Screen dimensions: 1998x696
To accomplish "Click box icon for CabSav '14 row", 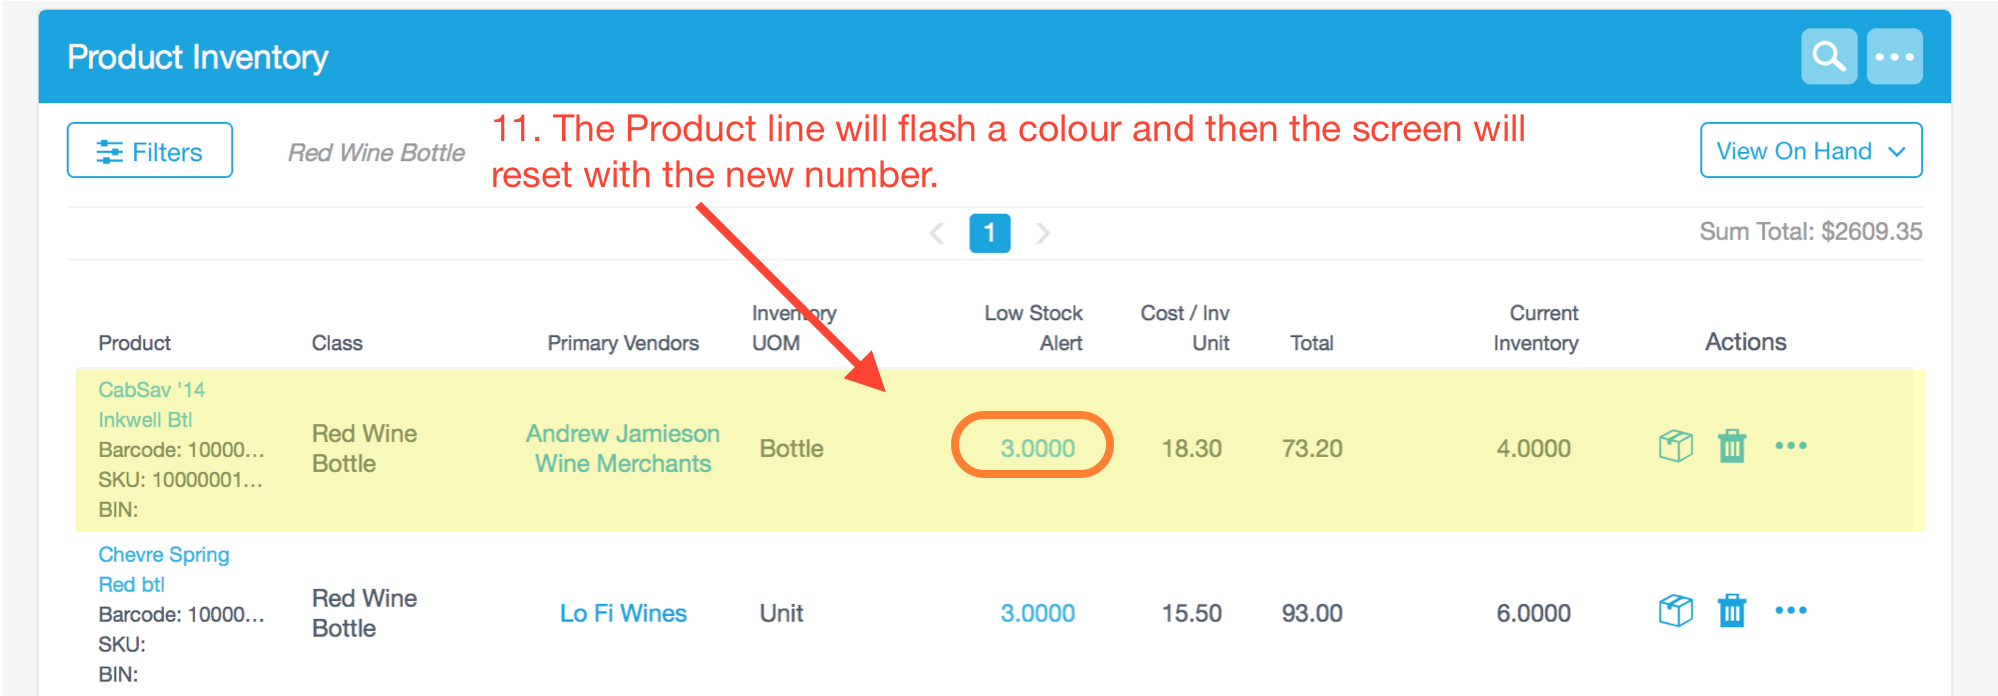I will (x=1675, y=446).
